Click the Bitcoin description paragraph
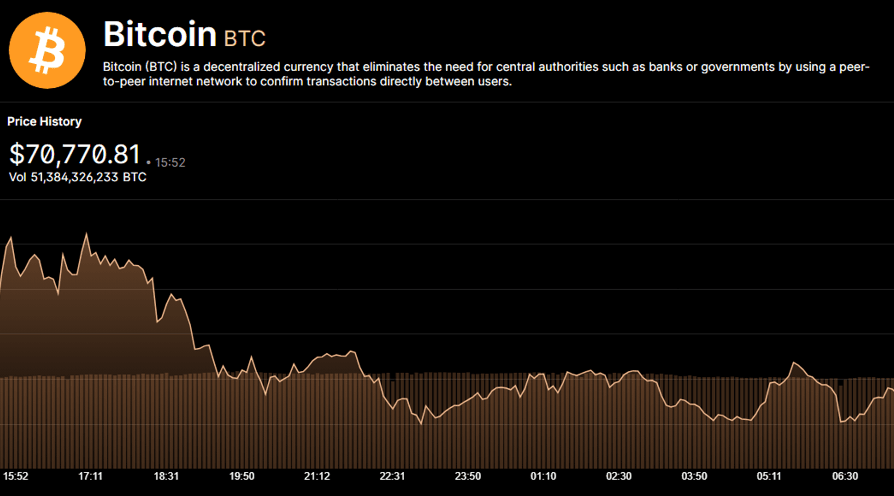Image resolution: width=894 pixels, height=496 pixels. coord(486,74)
